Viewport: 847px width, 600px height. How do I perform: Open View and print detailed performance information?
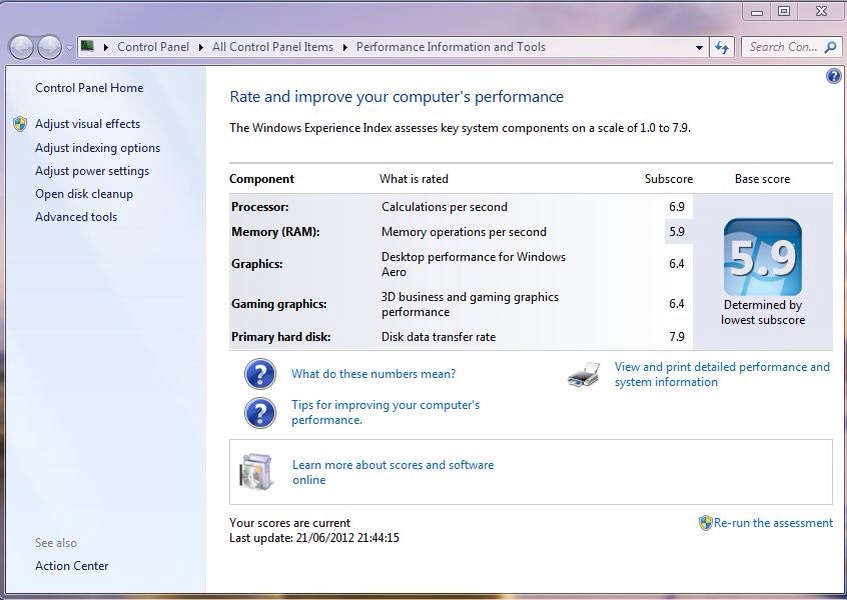[722, 374]
